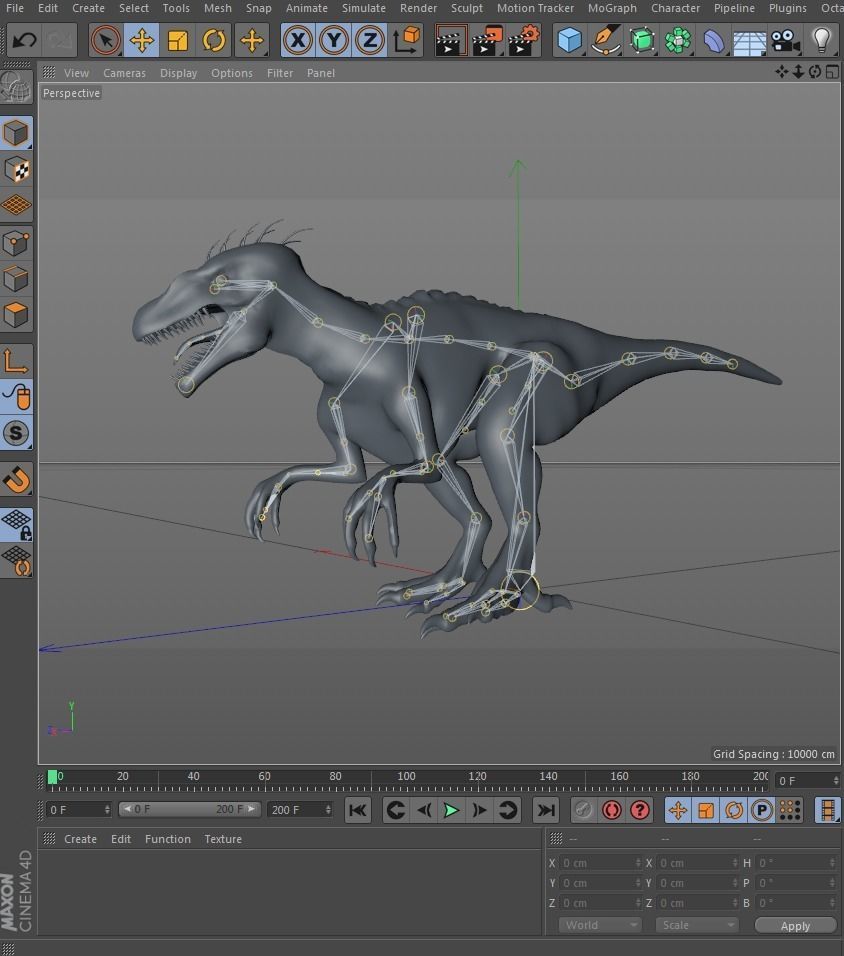Step to the next frame
Screen dimensions: 844x956
[x=479, y=810]
